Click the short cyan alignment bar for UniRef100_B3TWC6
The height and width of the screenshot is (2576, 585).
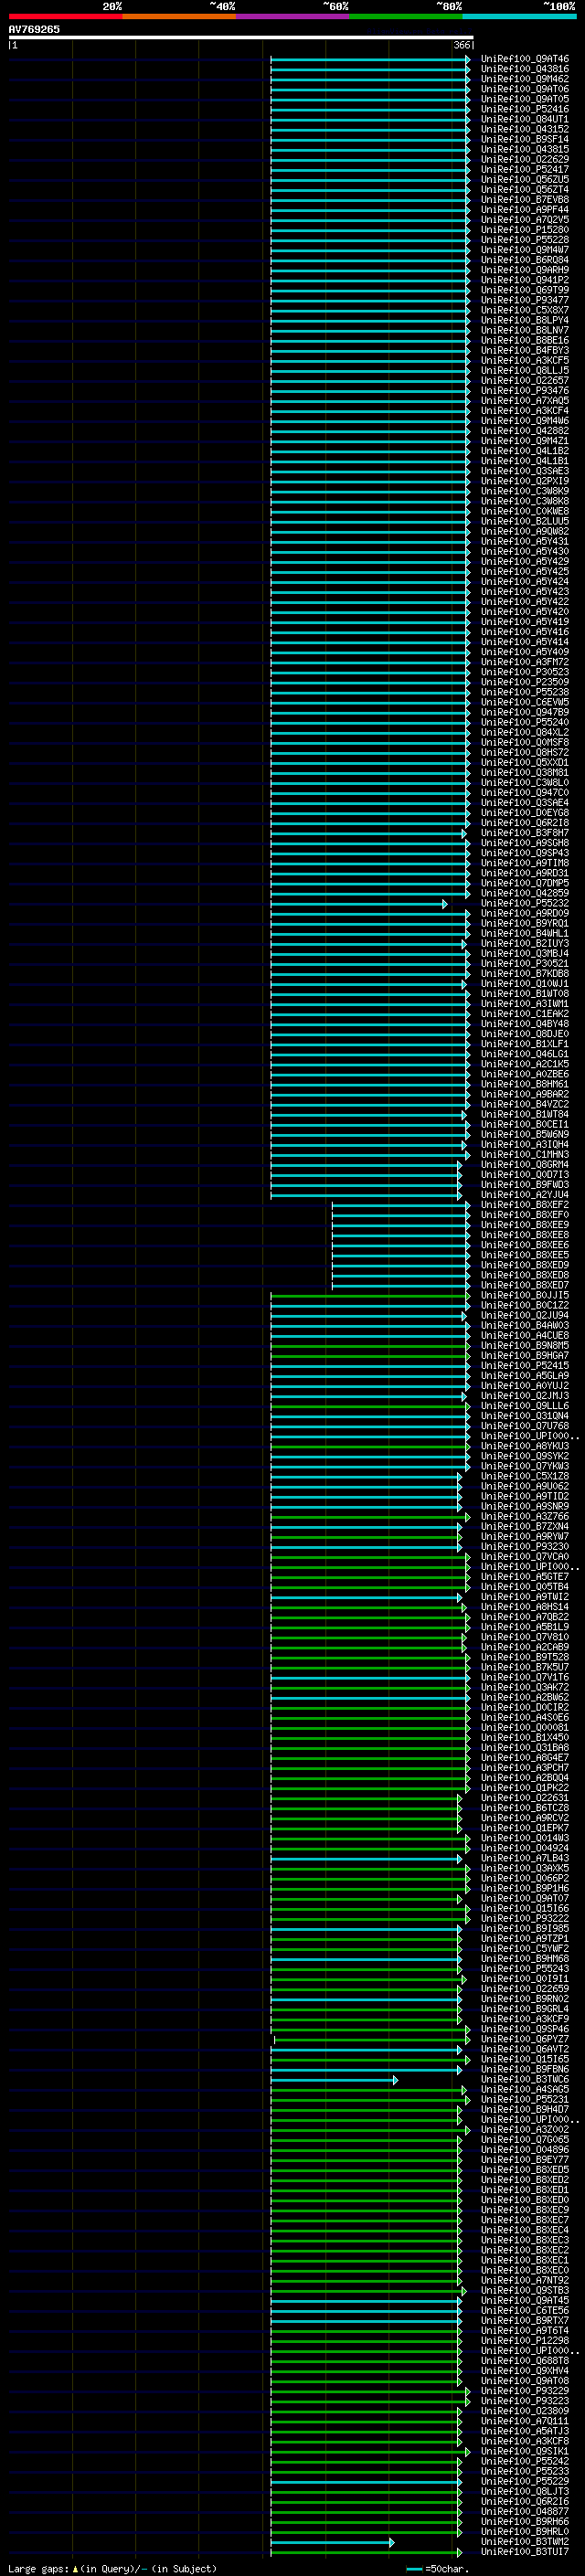point(334,2079)
